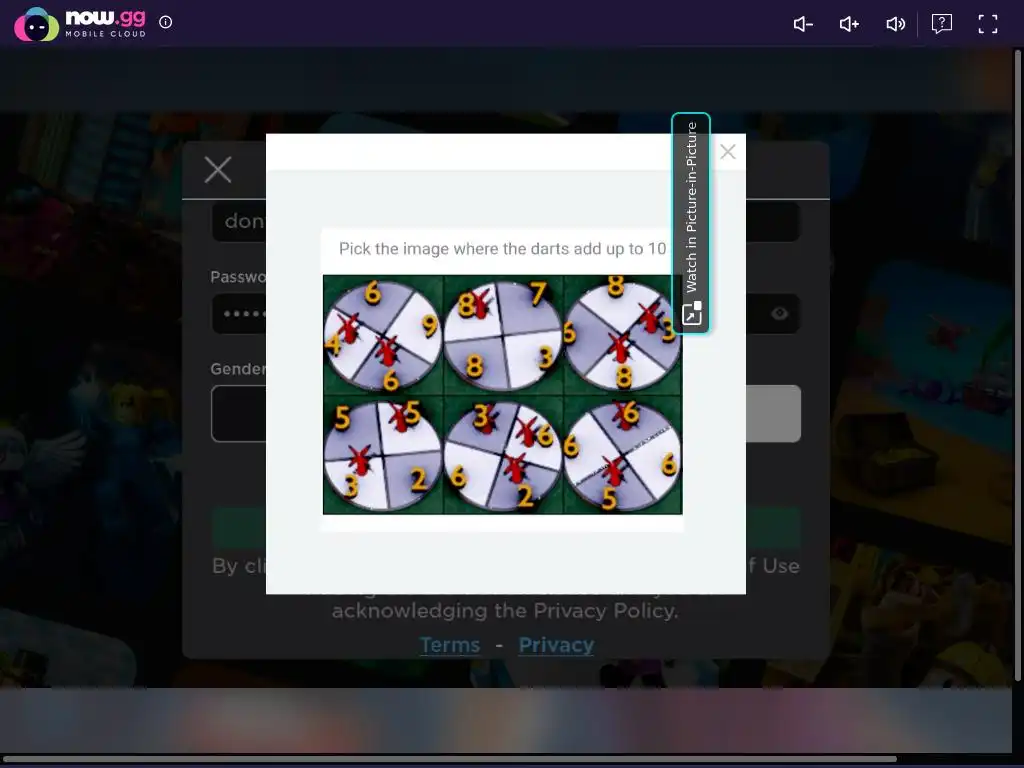Screen dimensions: 1024x768
Task: Open the Terms link
Action: tap(449, 645)
